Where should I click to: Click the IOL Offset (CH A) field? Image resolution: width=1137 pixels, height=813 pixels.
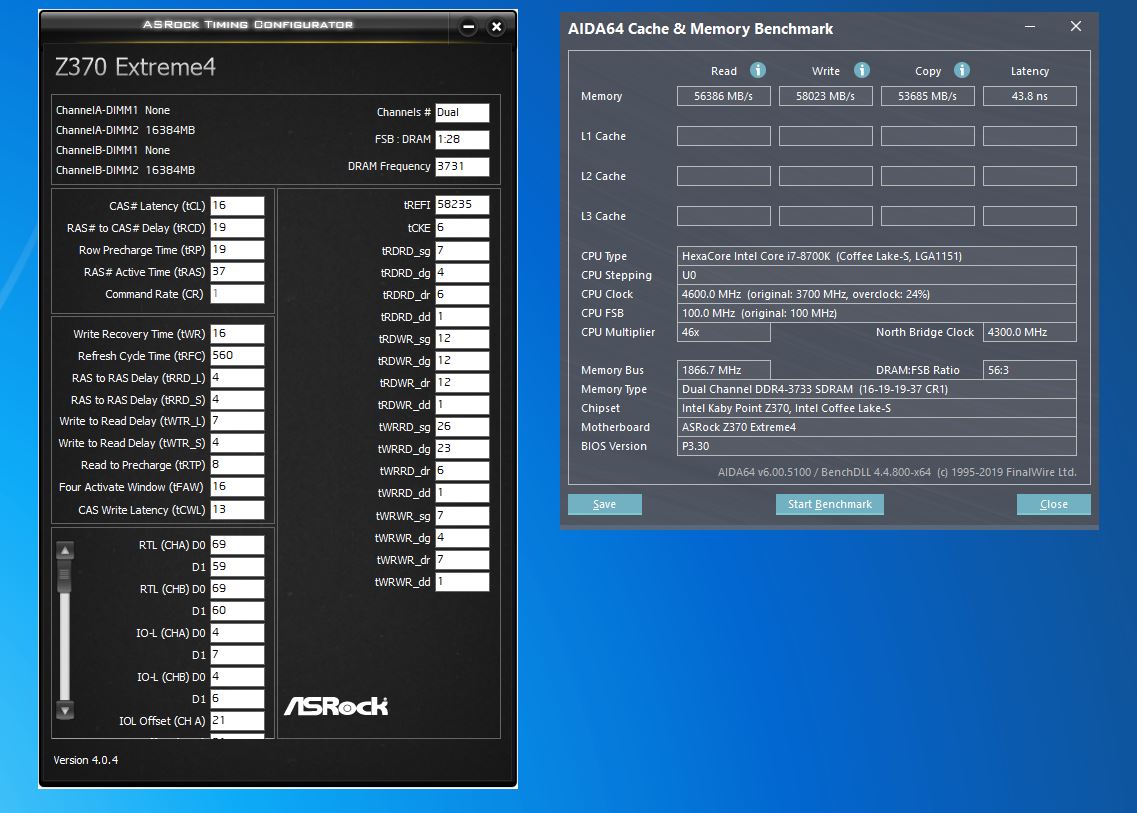tap(237, 720)
